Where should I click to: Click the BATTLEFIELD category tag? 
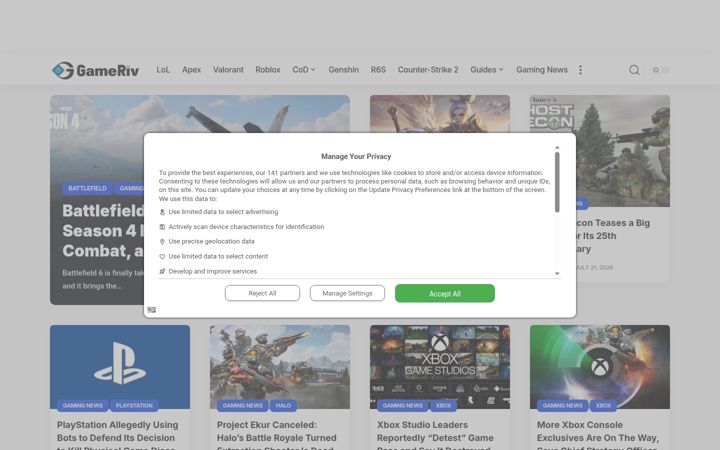(87, 188)
